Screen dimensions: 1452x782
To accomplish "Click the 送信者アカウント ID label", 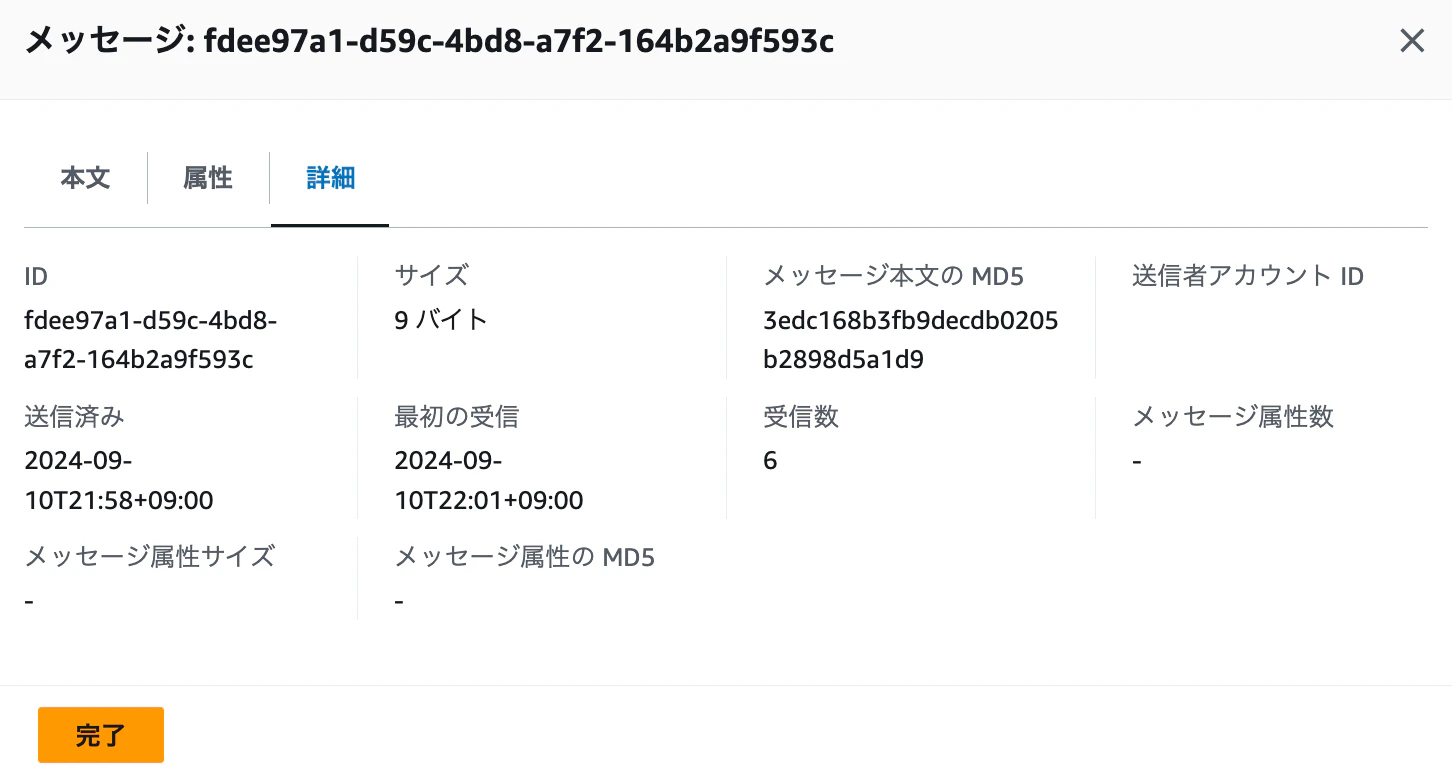I will tap(1248, 275).
